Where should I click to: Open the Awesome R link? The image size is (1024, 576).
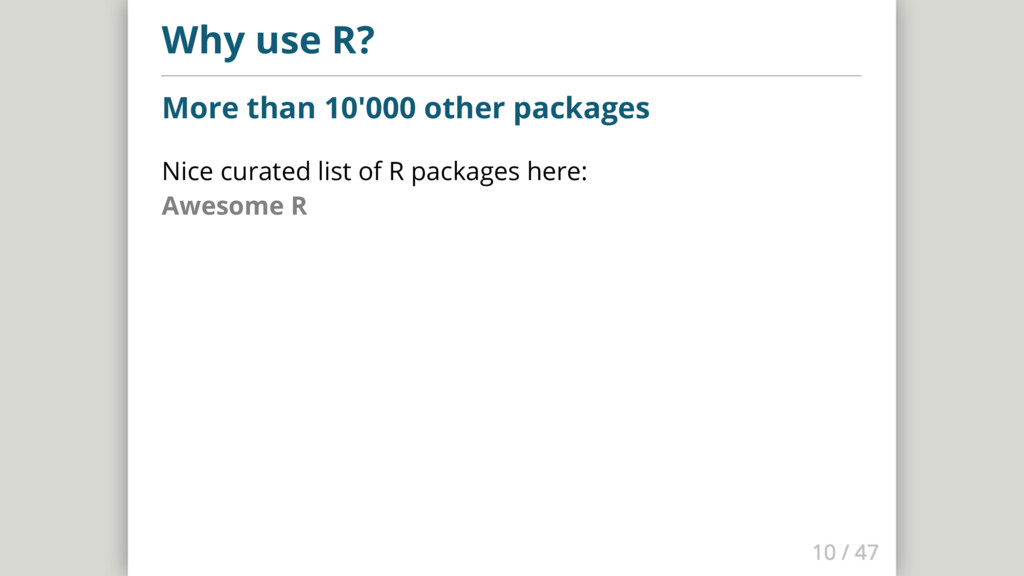pyautogui.click(x=234, y=207)
